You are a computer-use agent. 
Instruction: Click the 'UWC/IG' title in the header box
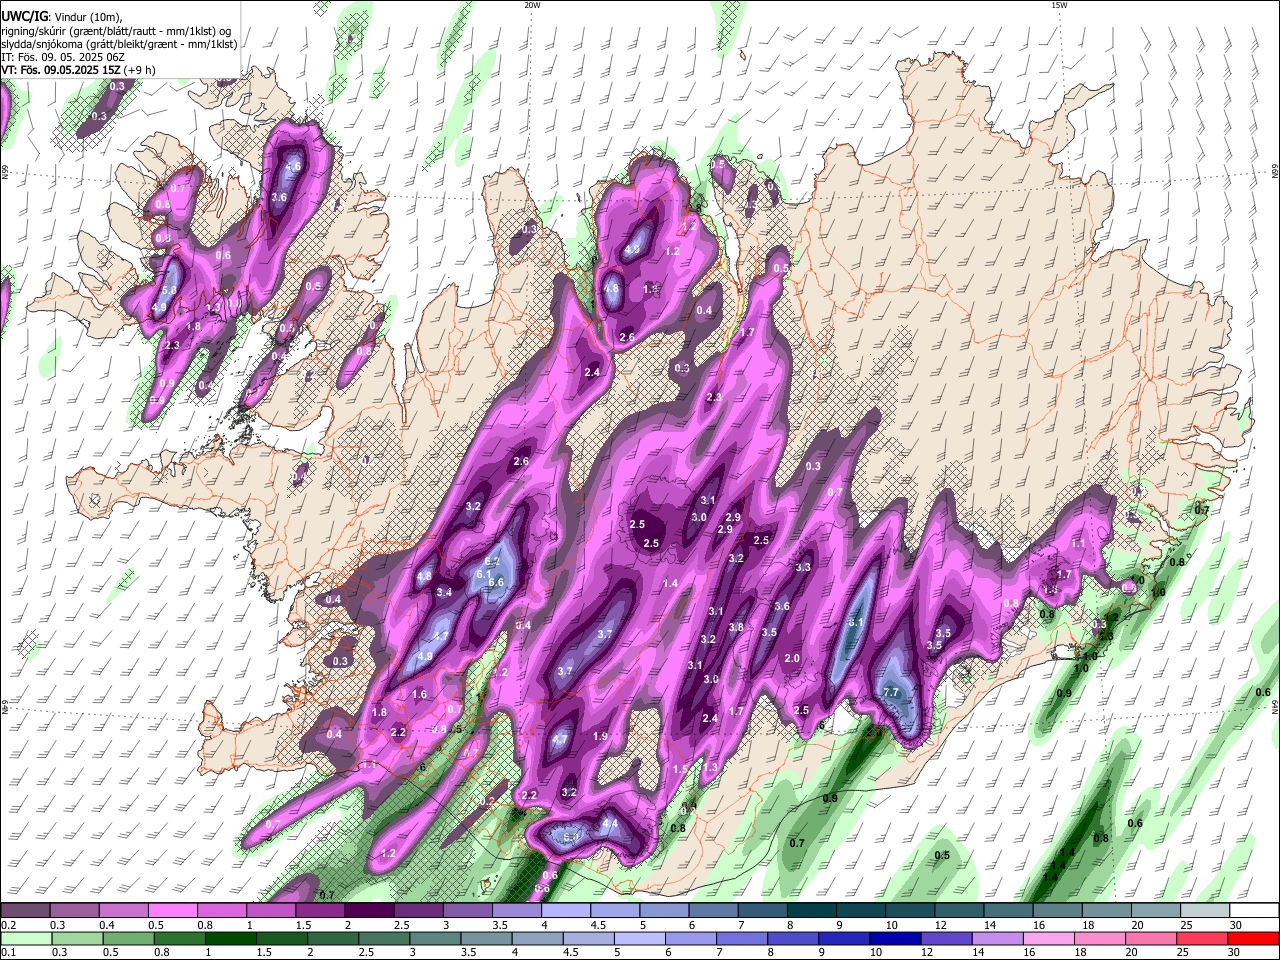[x=23, y=16]
